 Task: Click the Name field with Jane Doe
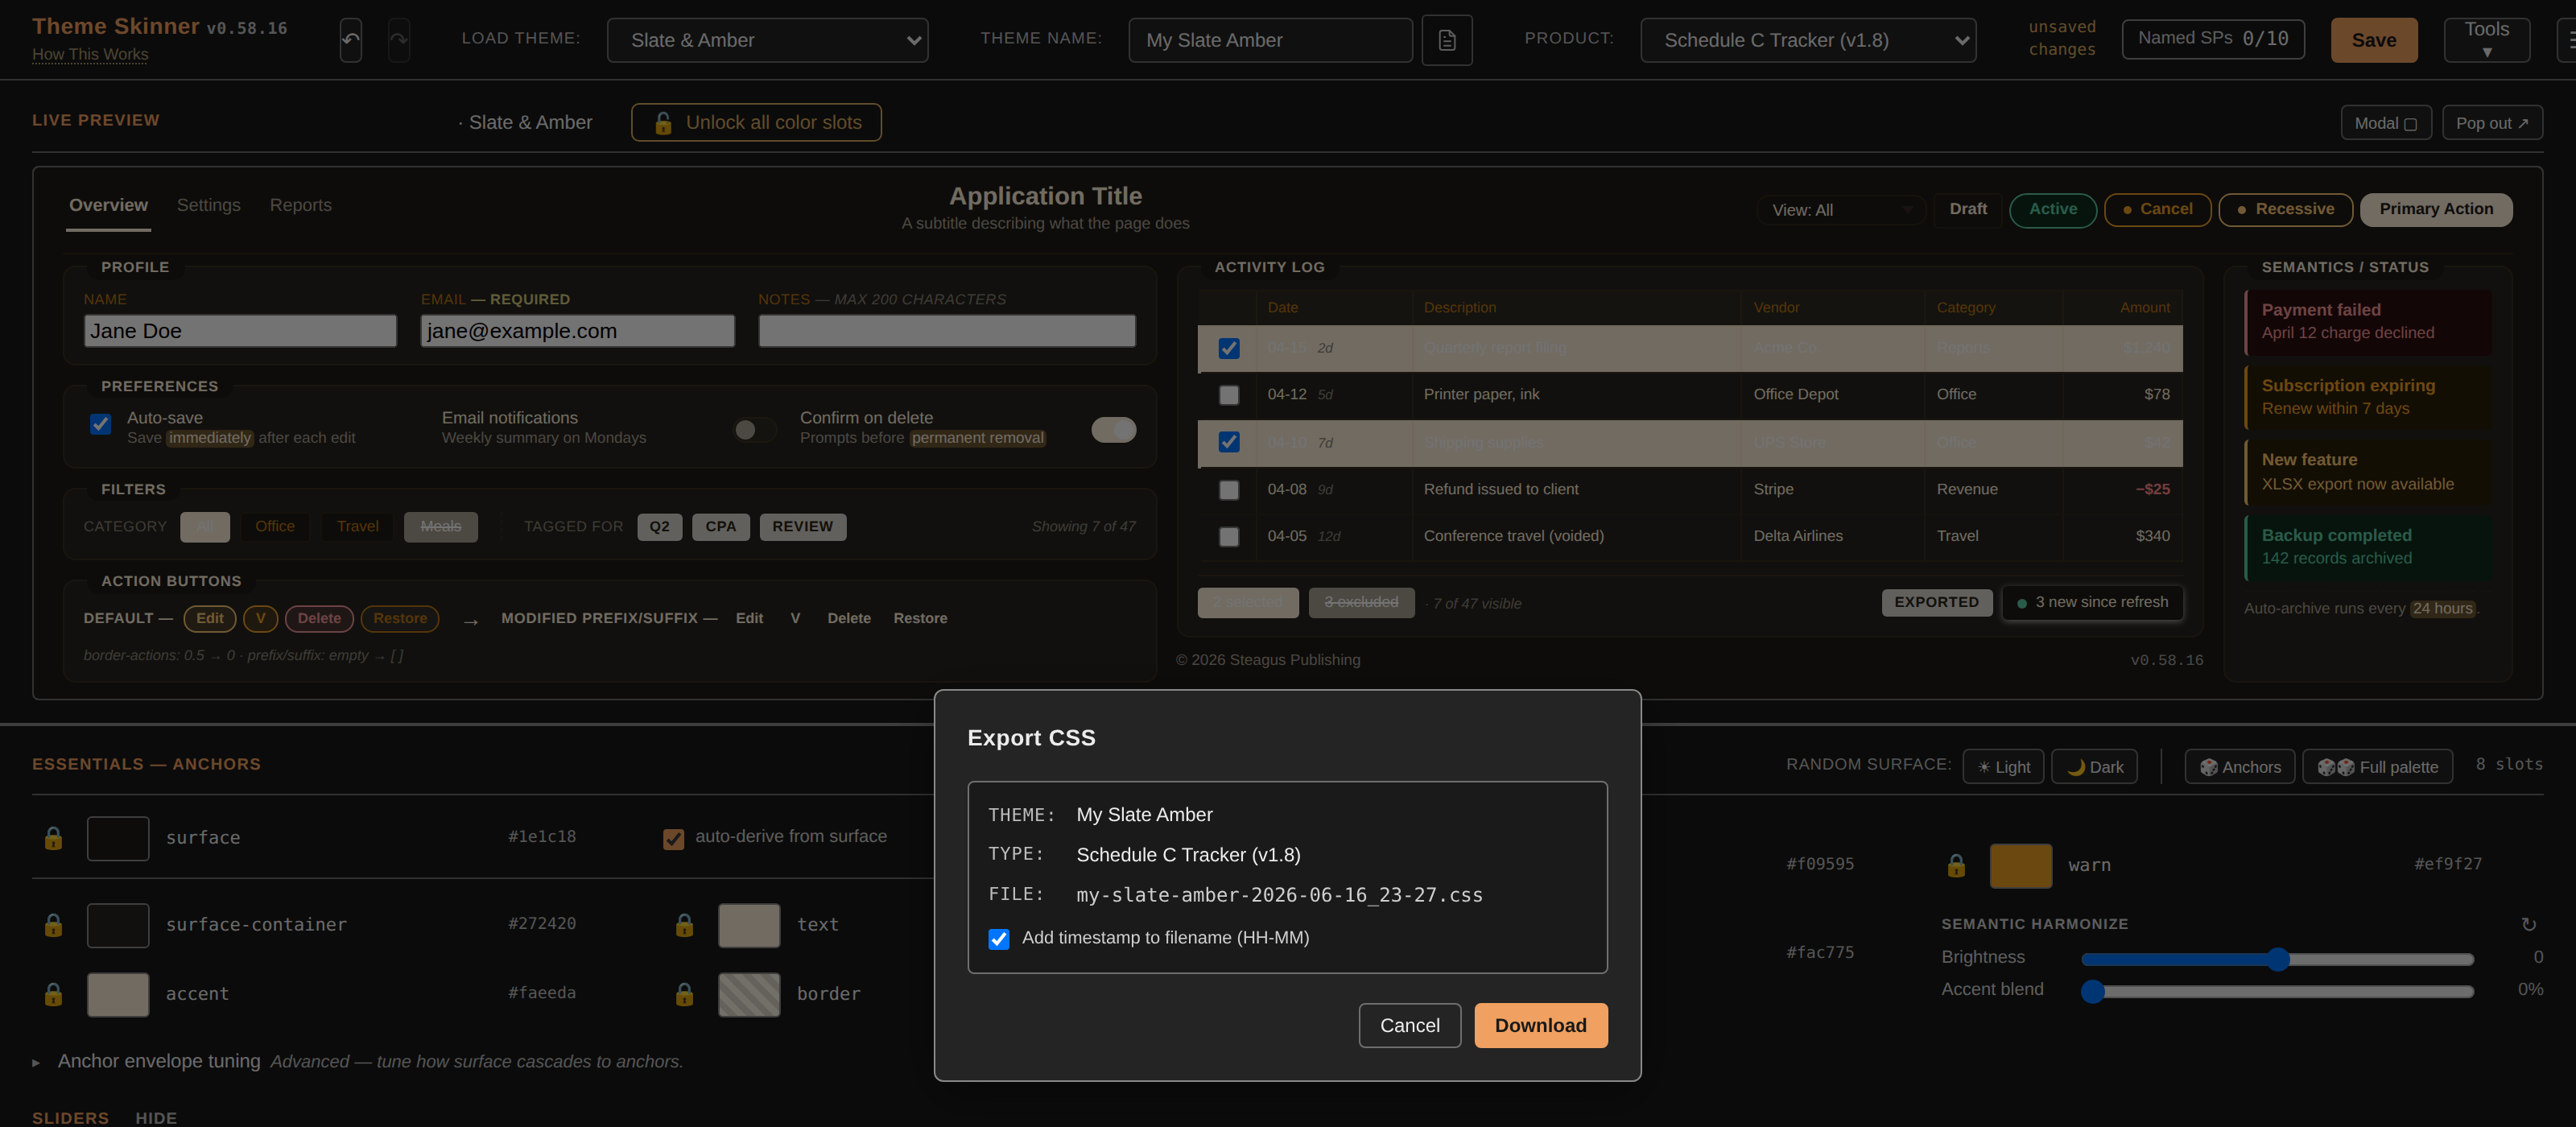coord(240,331)
